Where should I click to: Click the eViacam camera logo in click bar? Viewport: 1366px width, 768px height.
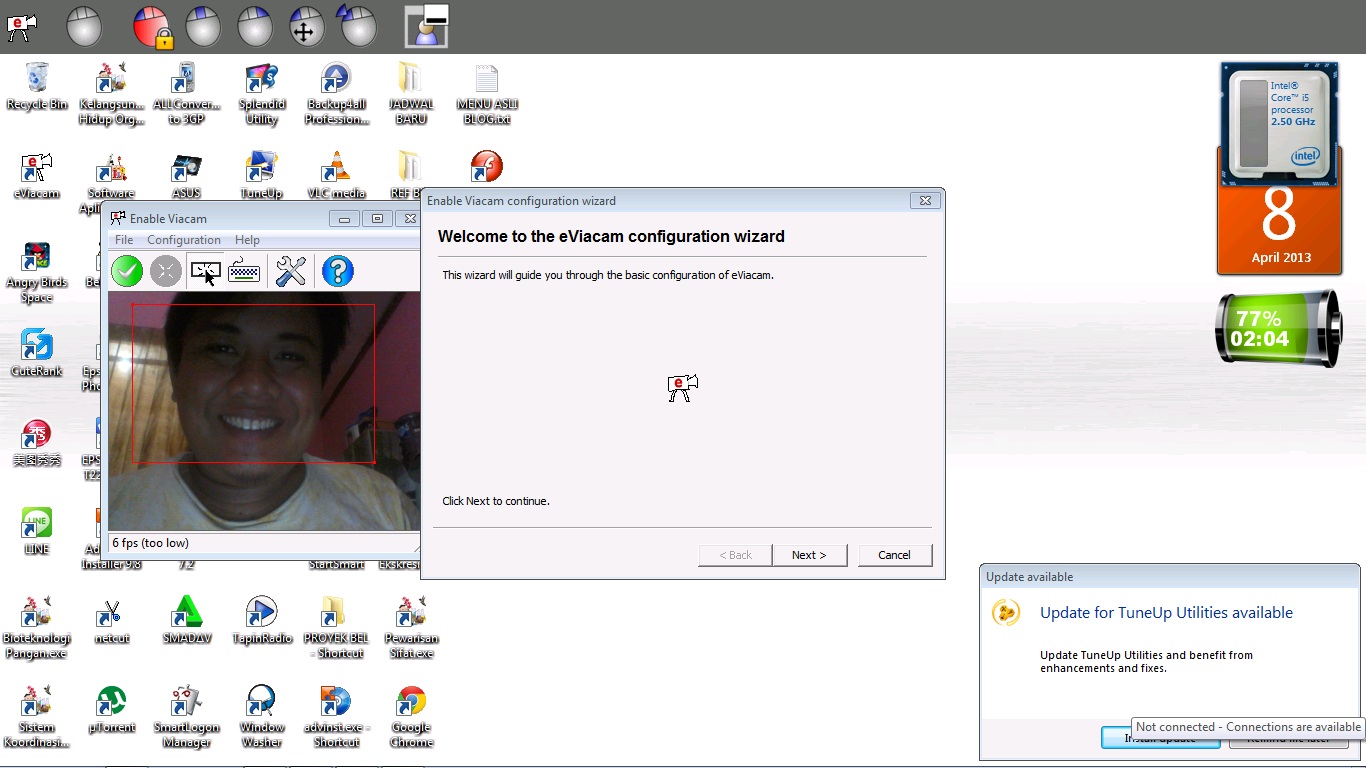[22, 27]
